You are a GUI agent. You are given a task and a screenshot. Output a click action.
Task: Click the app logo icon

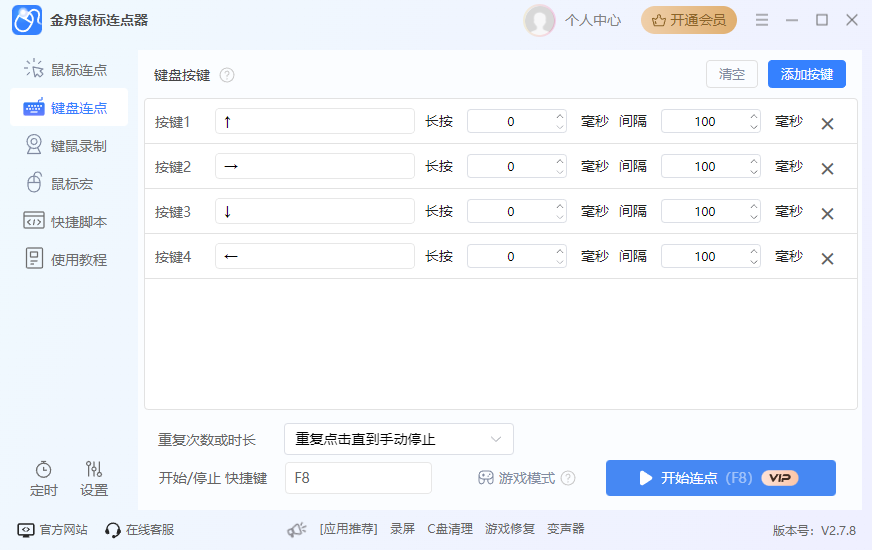(x=27, y=20)
